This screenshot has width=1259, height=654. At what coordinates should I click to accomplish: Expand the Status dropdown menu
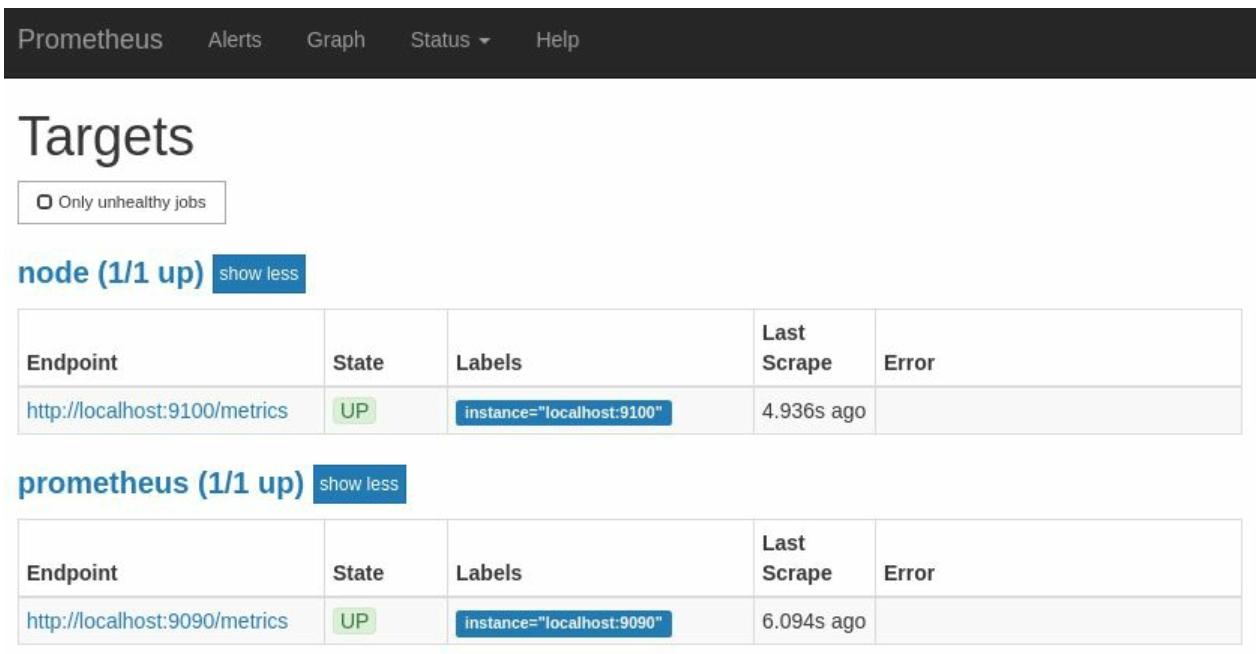(x=450, y=40)
